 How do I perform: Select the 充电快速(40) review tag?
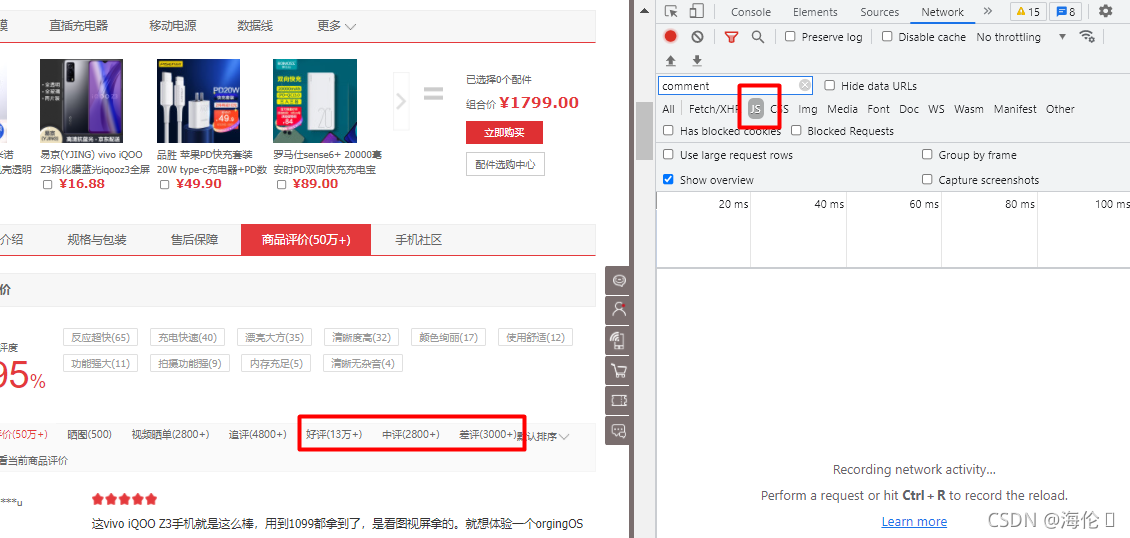(x=187, y=337)
